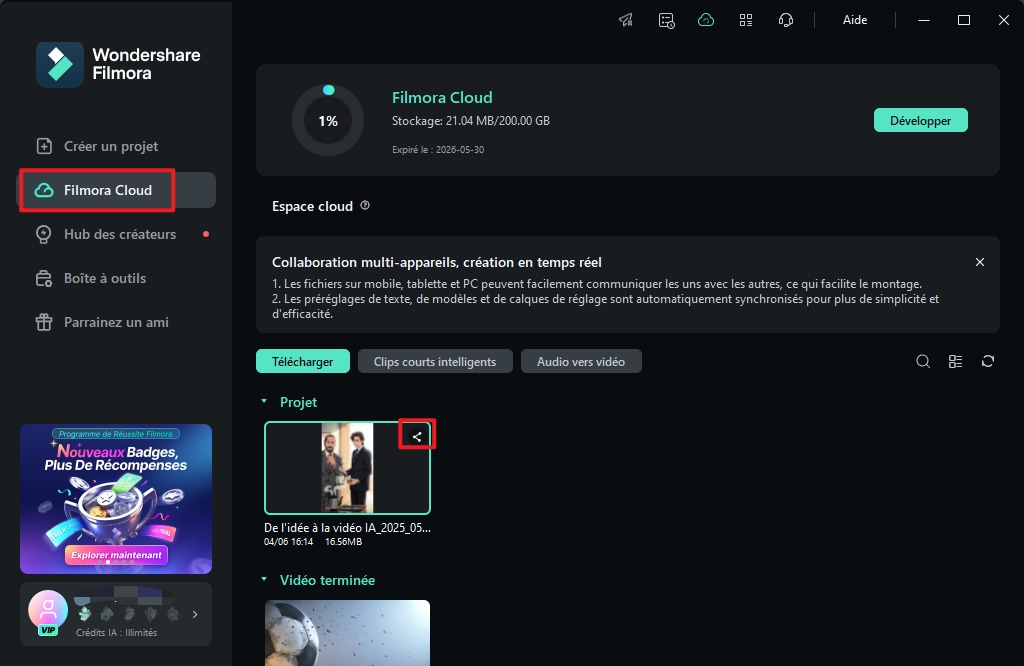Open the soccer ball video thumbnail

point(347,633)
